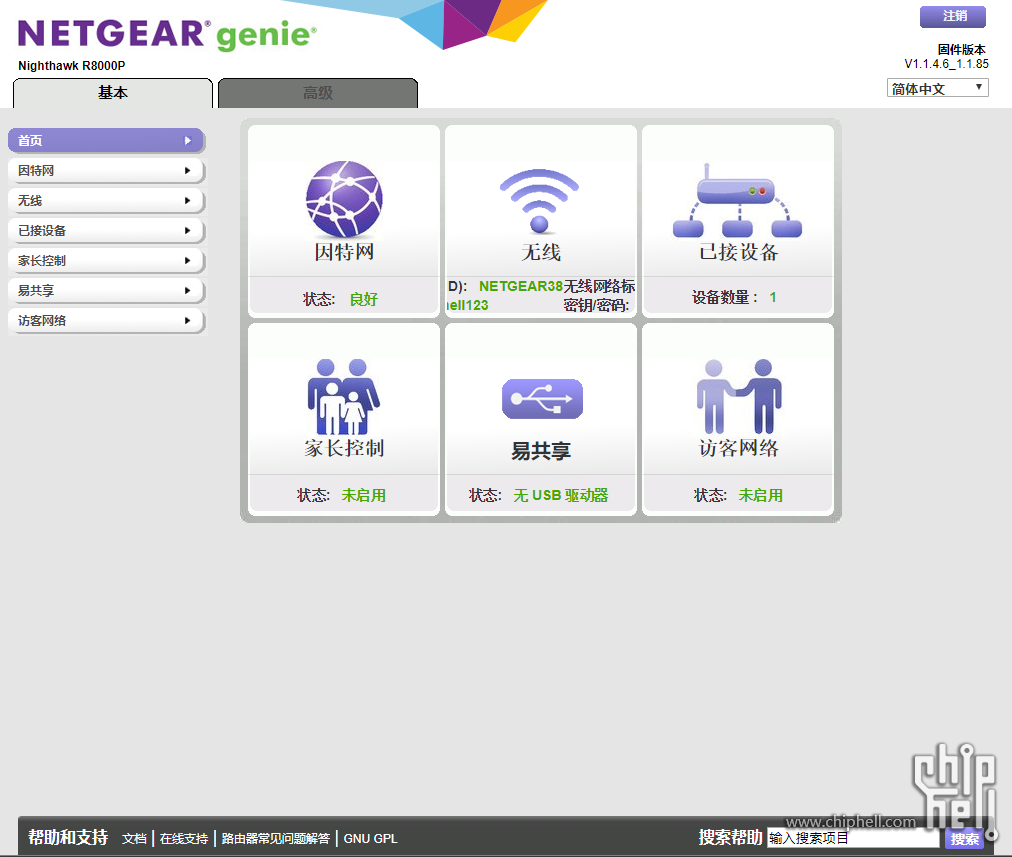Click the 因特网 tile title text
This screenshot has height=857, width=1012.
(x=344, y=252)
